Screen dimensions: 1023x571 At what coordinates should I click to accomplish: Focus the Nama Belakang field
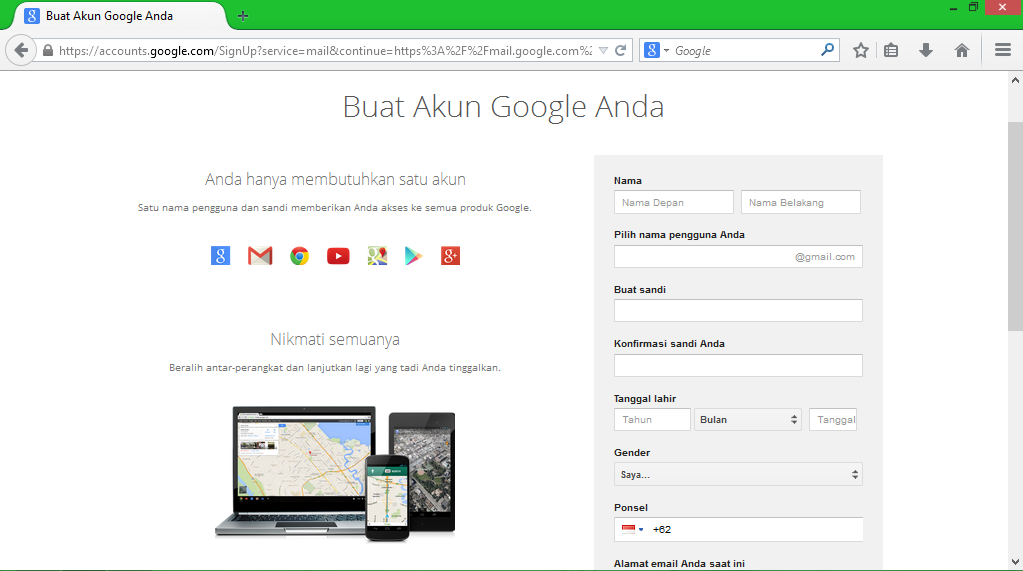click(x=801, y=202)
